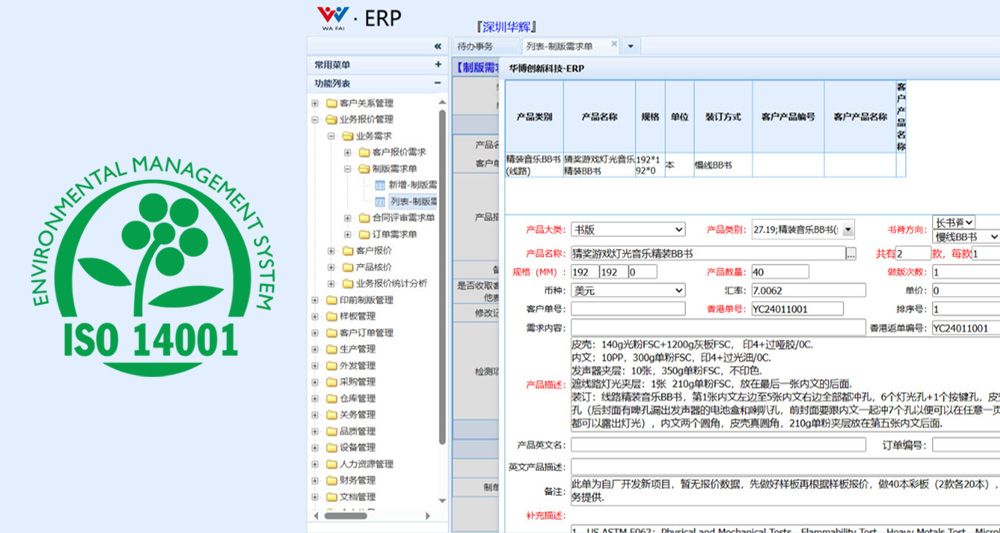Click the folder icon of 文档管理

click(x=332, y=497)
